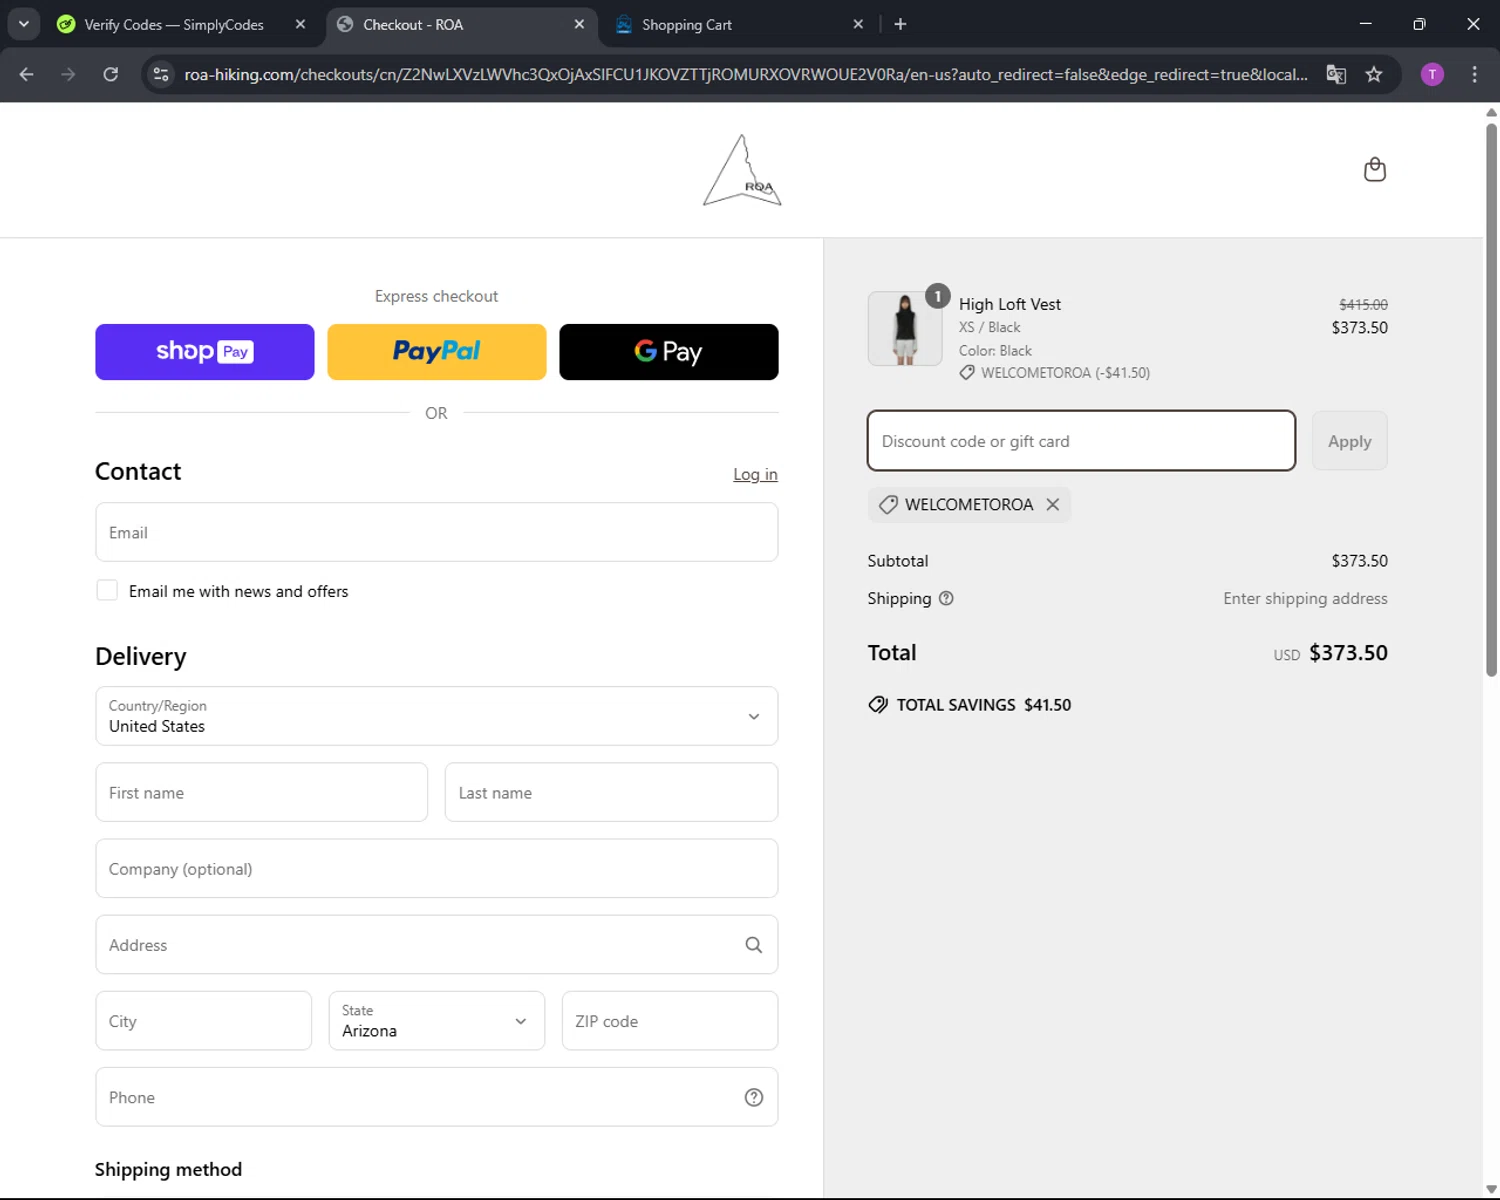Close the Verify Codes — SimplyCodes tab
This screenshot has width=1500, height=1200.
coord(300,24)
